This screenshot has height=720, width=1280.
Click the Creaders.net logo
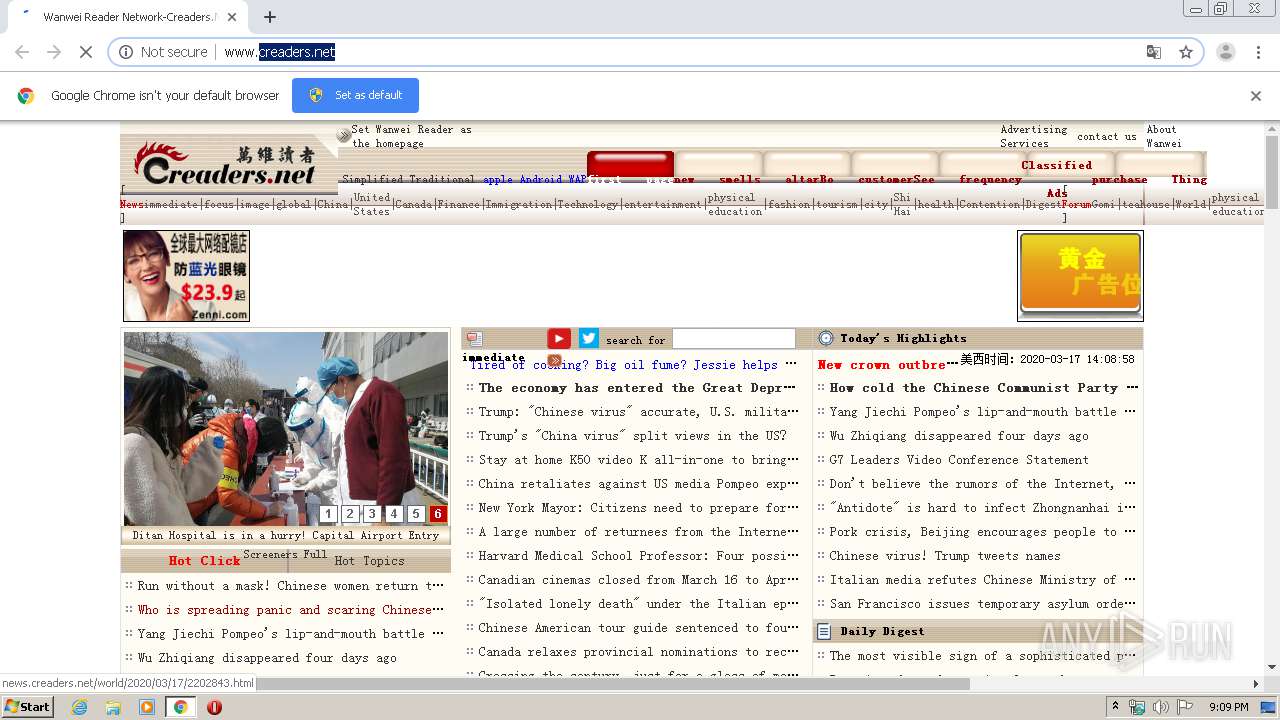pos(225,165)
